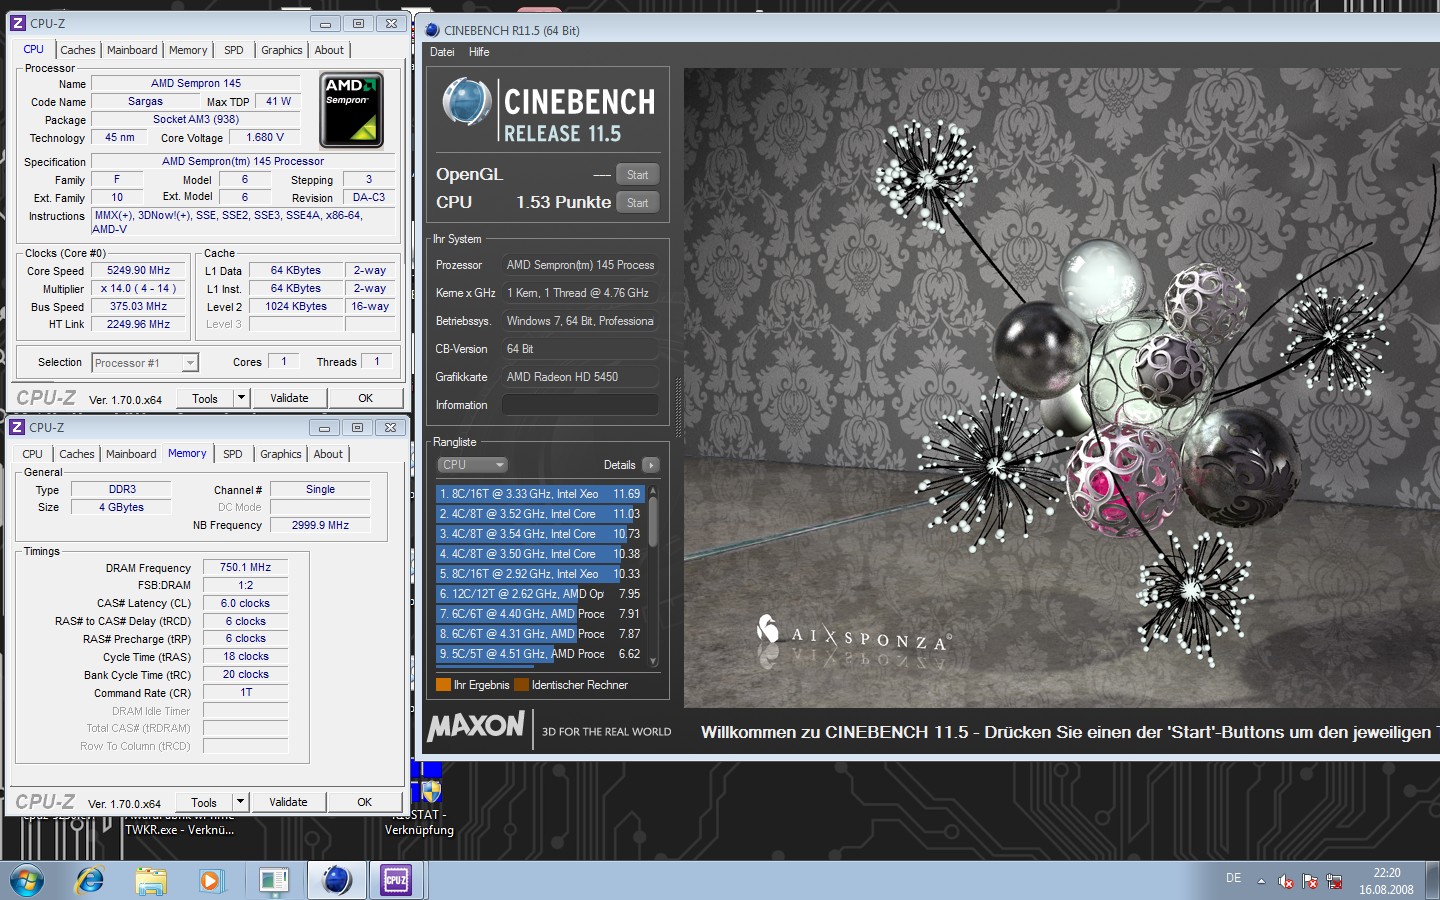Click the AMD Sempron processor logo
1440x900 pixels.
click(351, 110)
